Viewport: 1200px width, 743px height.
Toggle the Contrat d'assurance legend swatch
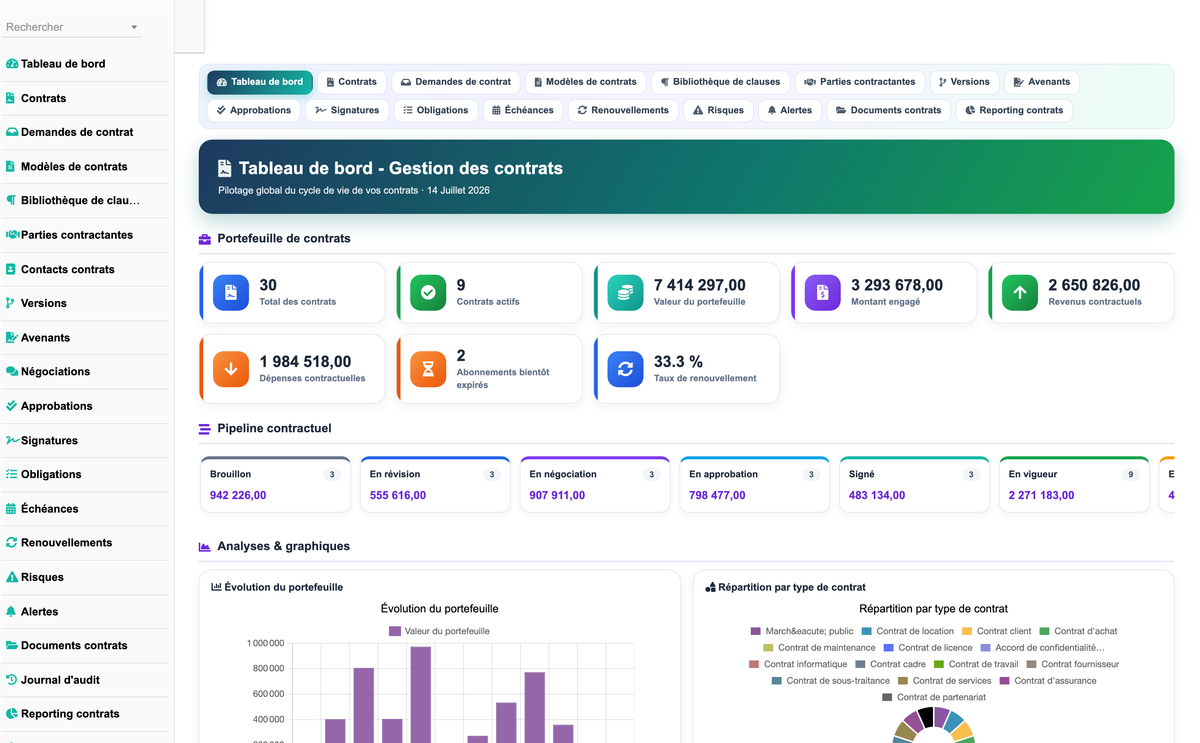pos(1005,681)
